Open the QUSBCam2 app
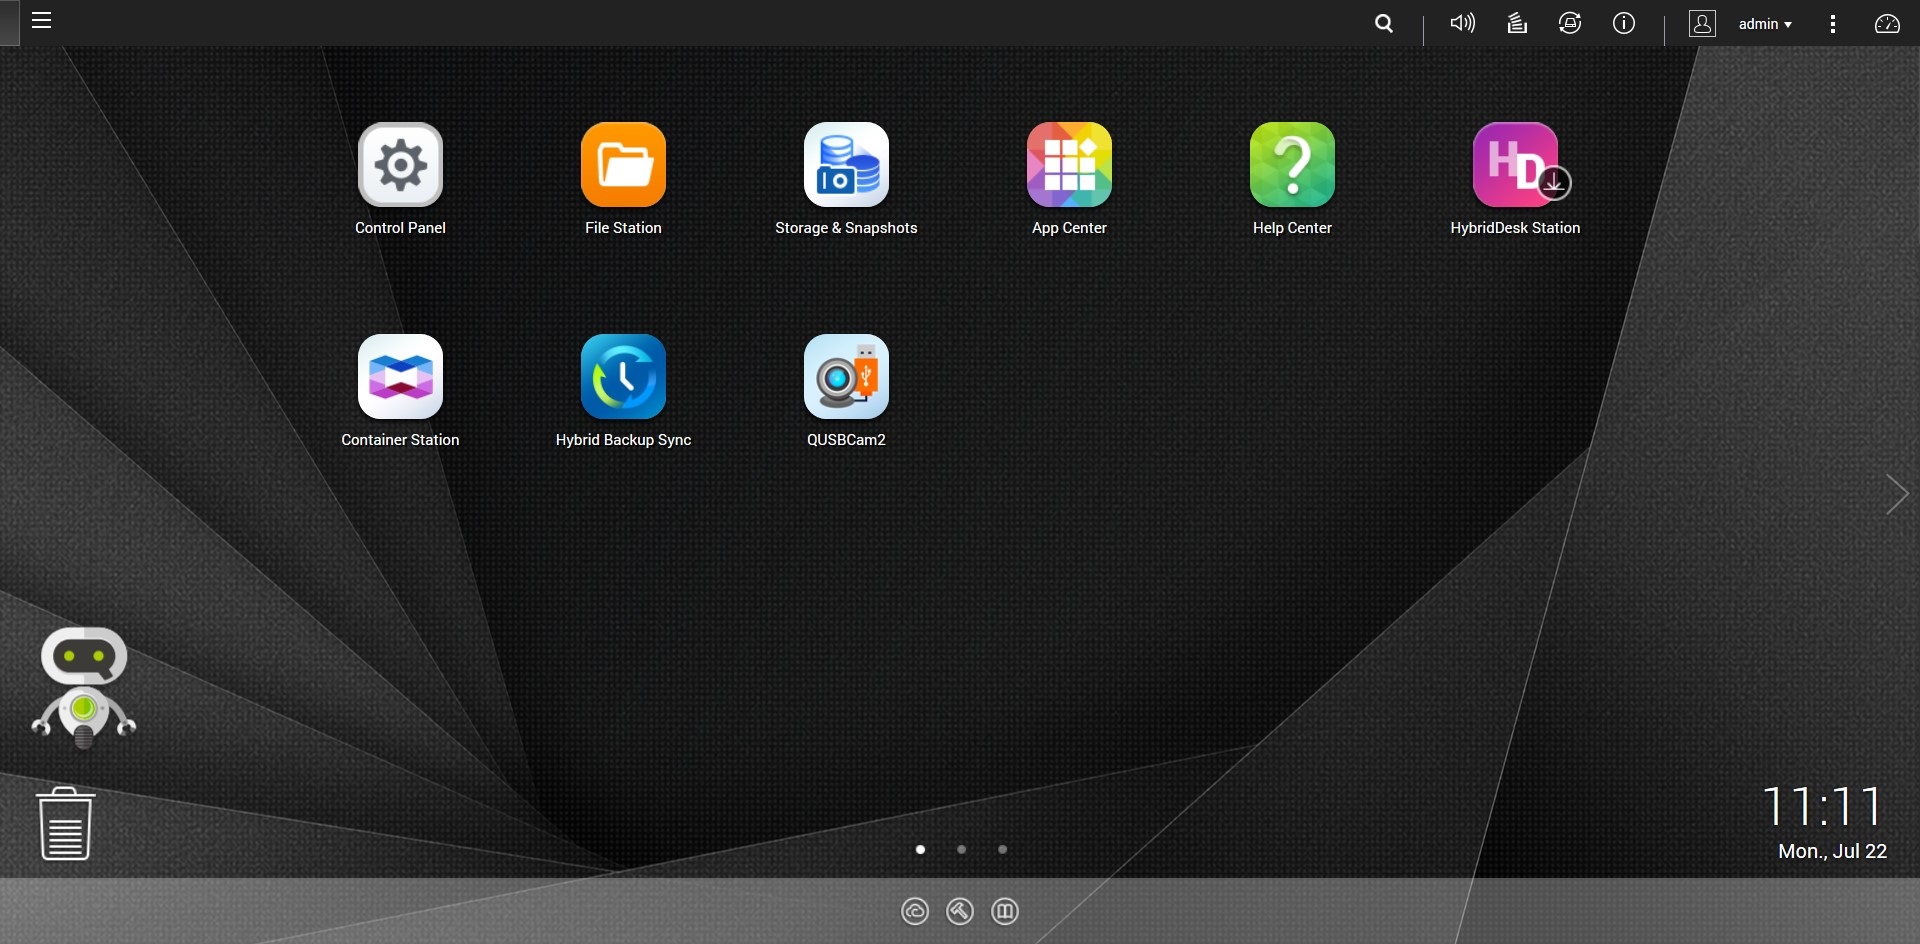 pos(846,378)
